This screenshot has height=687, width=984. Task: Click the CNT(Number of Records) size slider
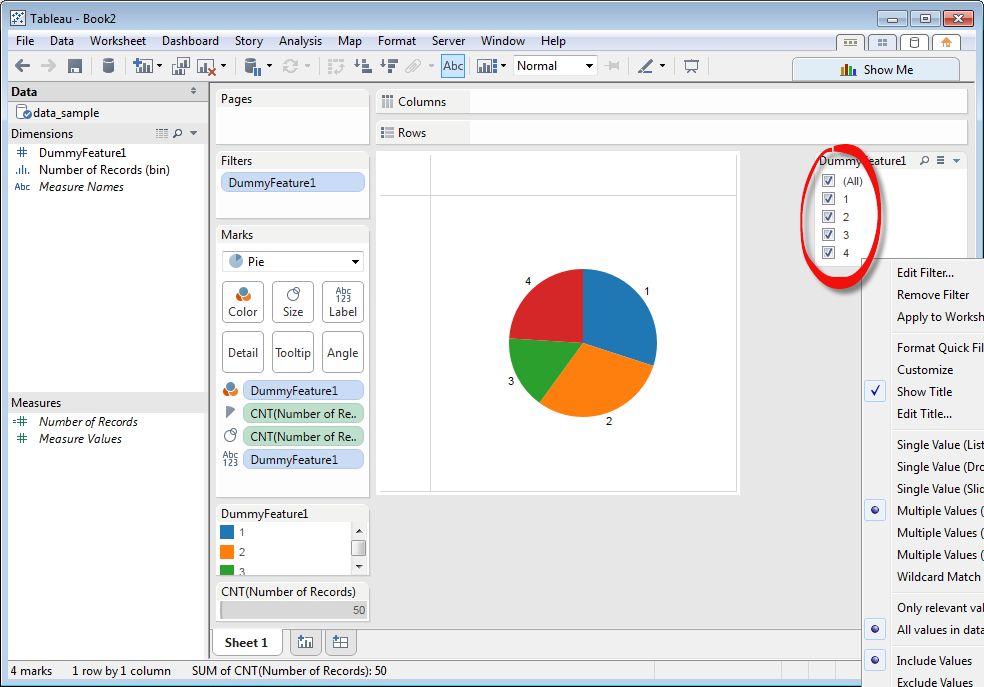(293, 610)
